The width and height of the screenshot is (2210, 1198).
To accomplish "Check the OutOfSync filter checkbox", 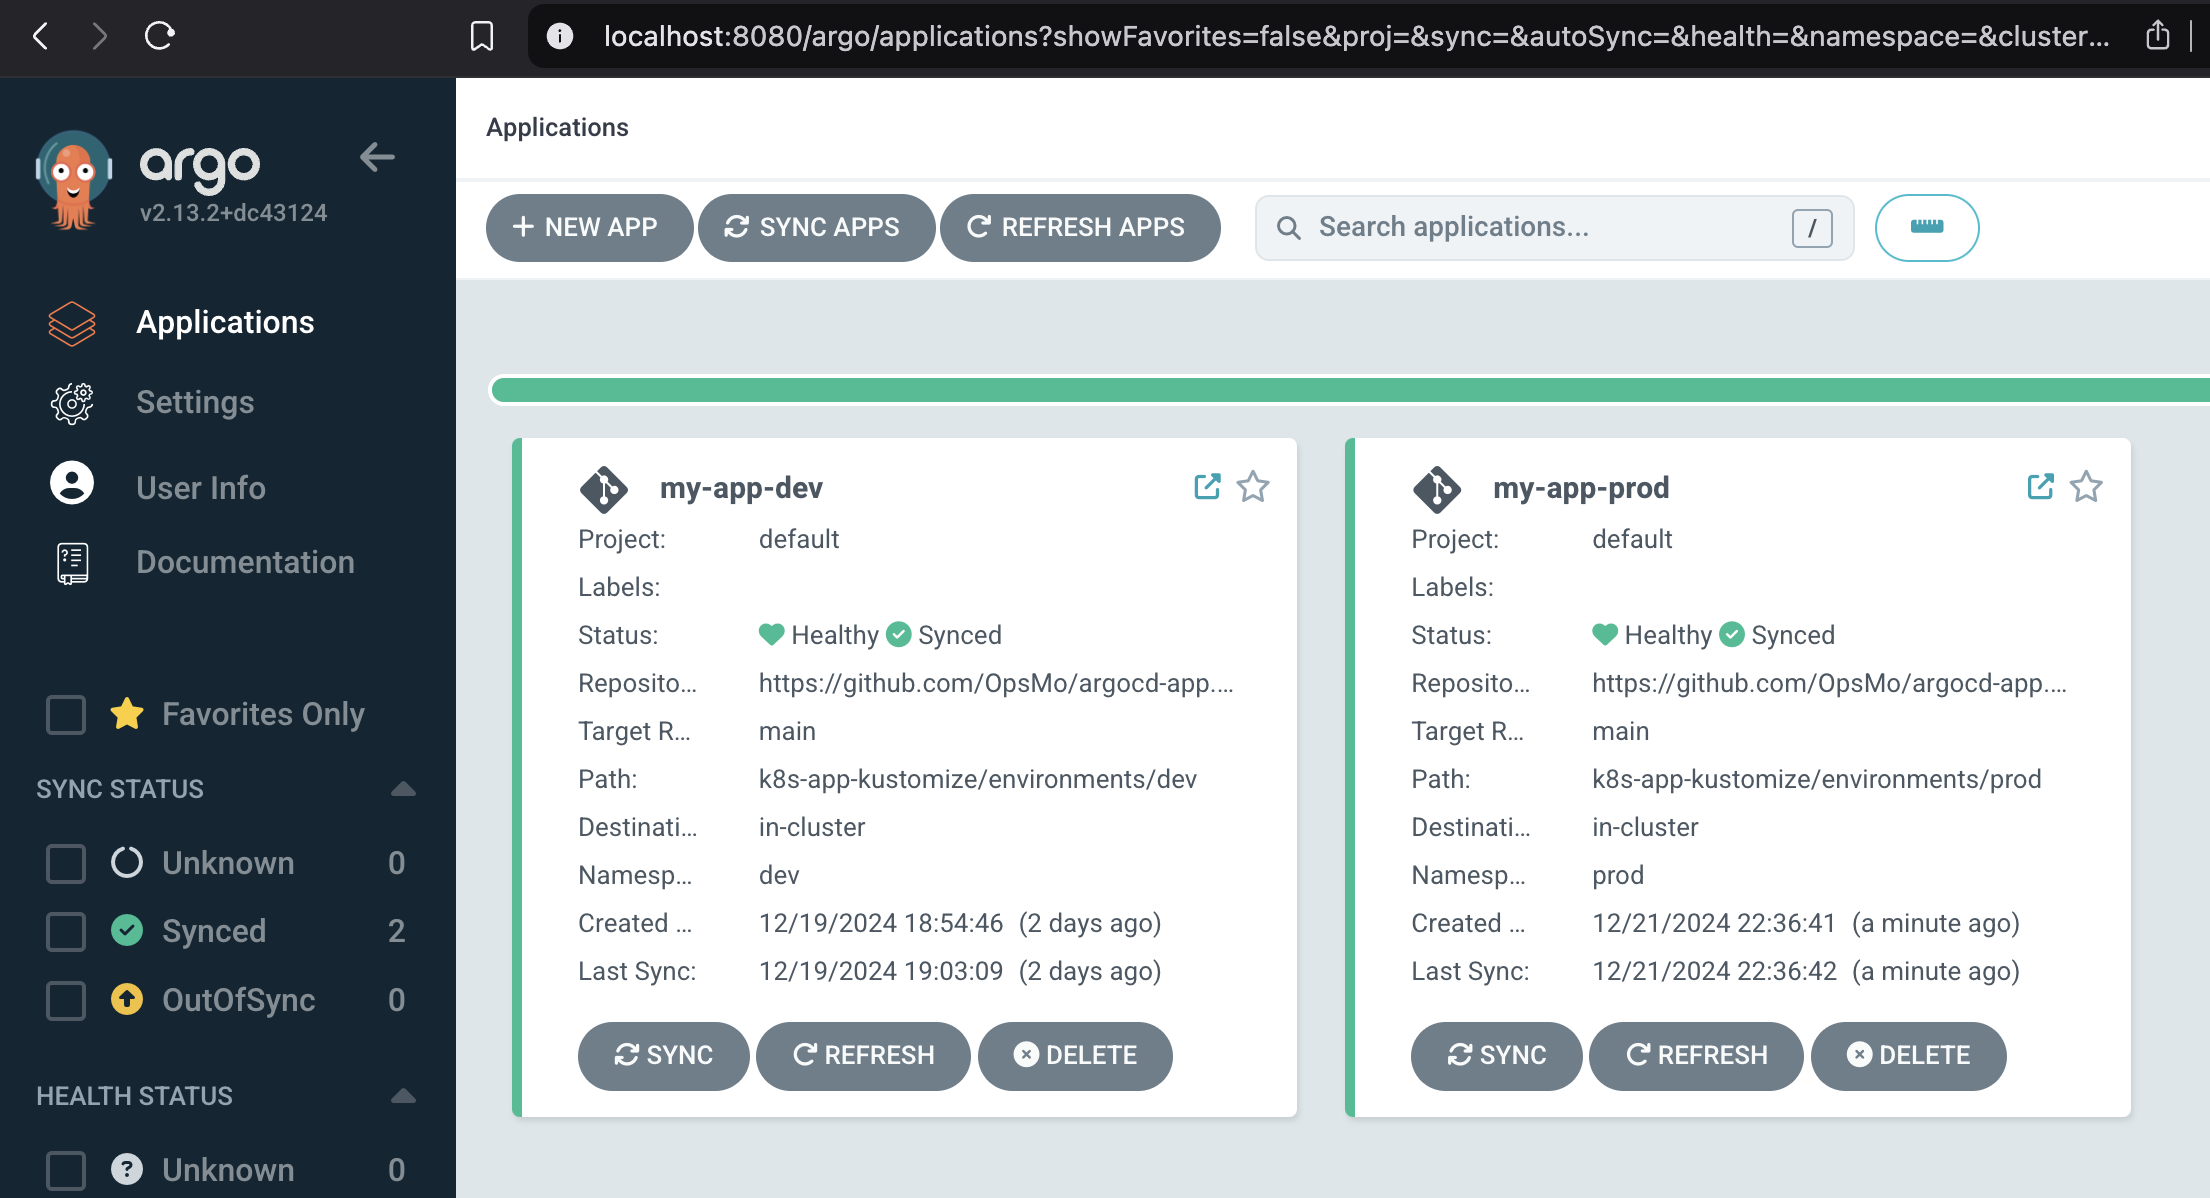I will pyautogui.click(x=66, y=1000).
